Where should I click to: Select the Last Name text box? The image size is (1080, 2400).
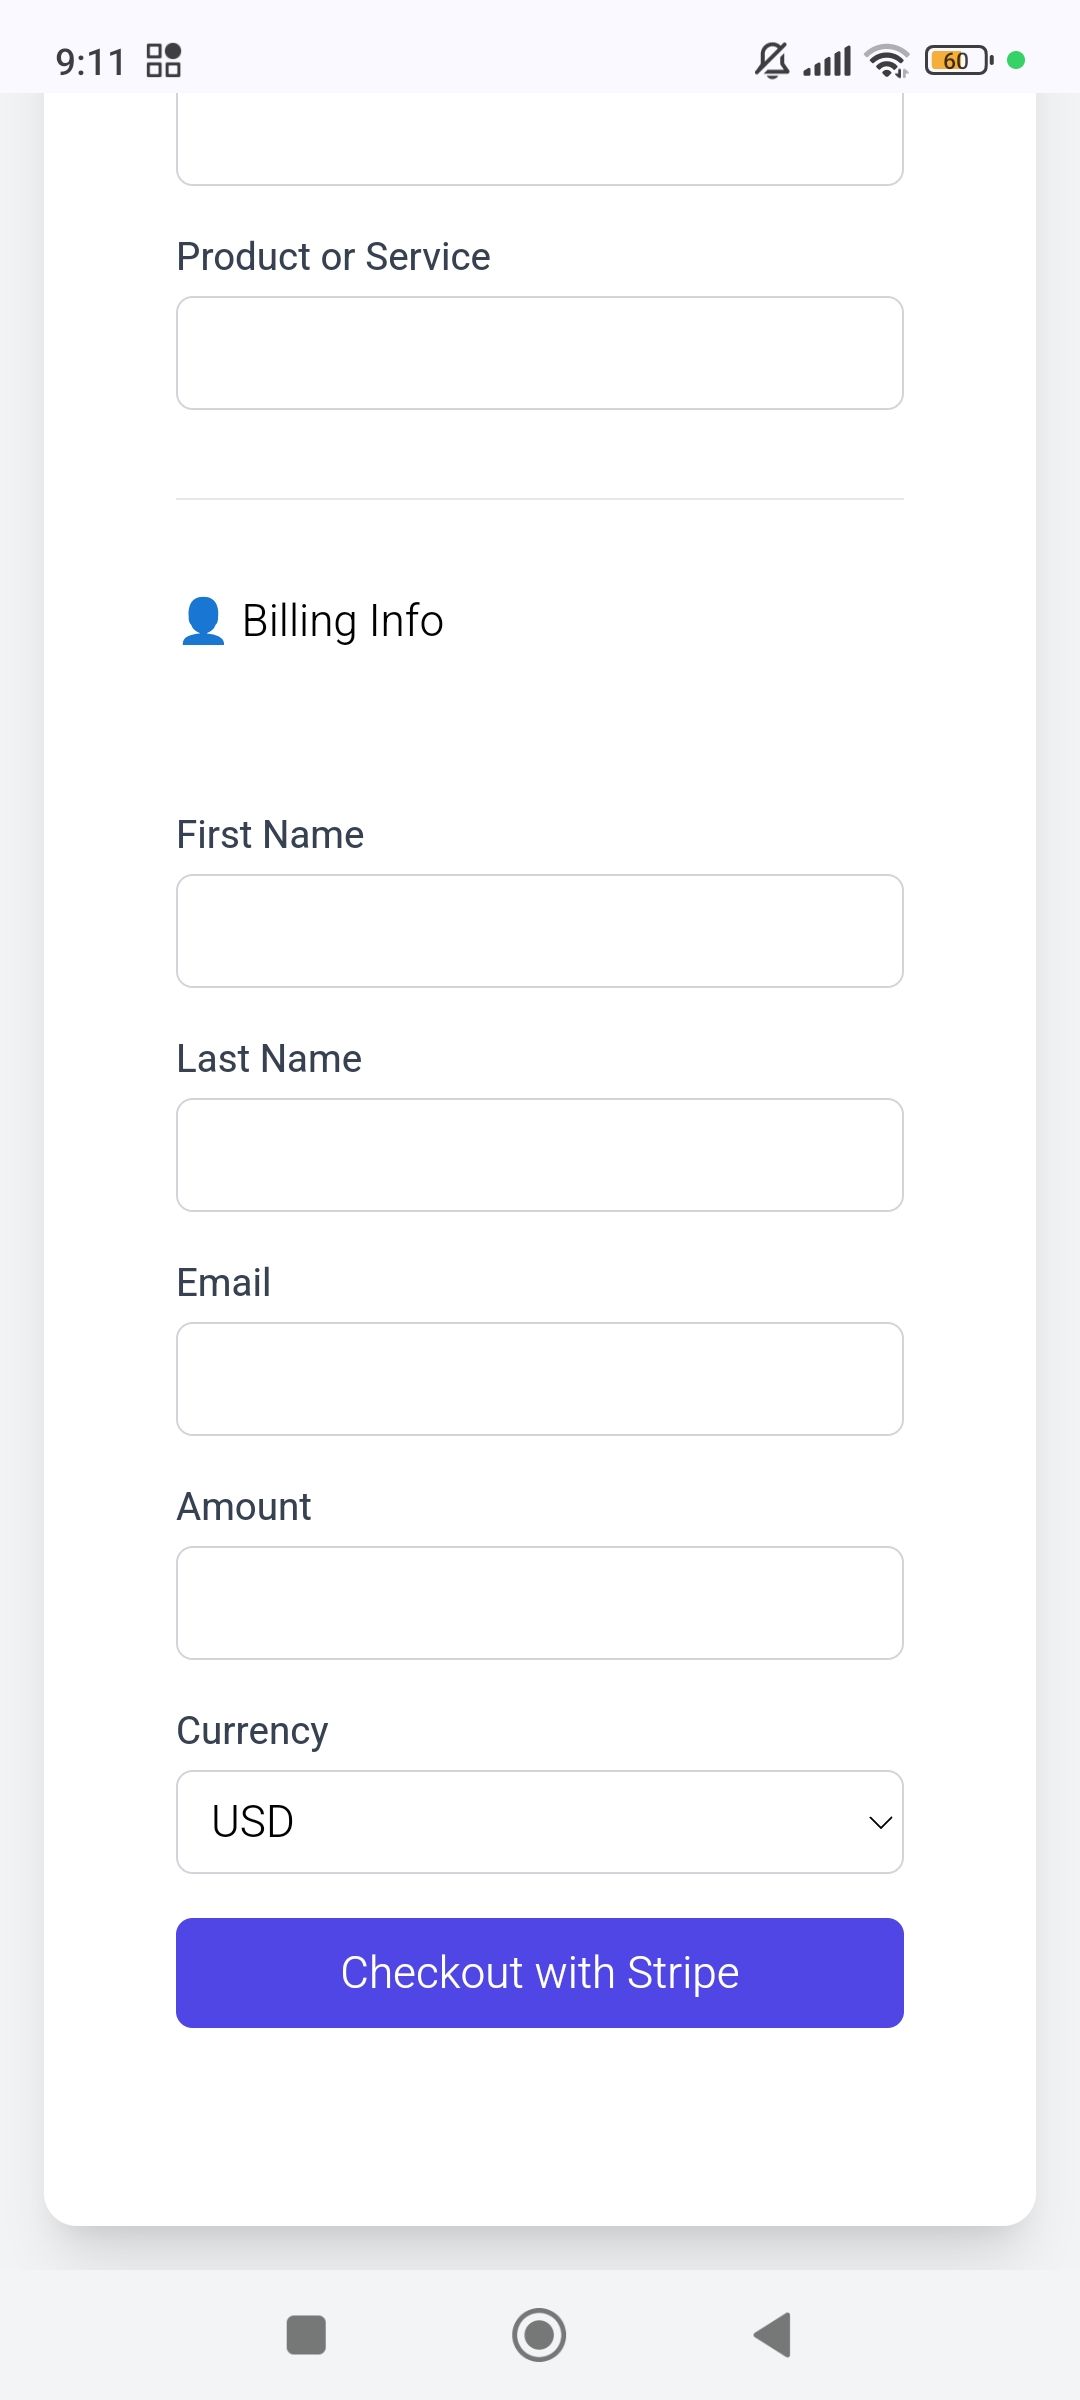(540, 1155)
